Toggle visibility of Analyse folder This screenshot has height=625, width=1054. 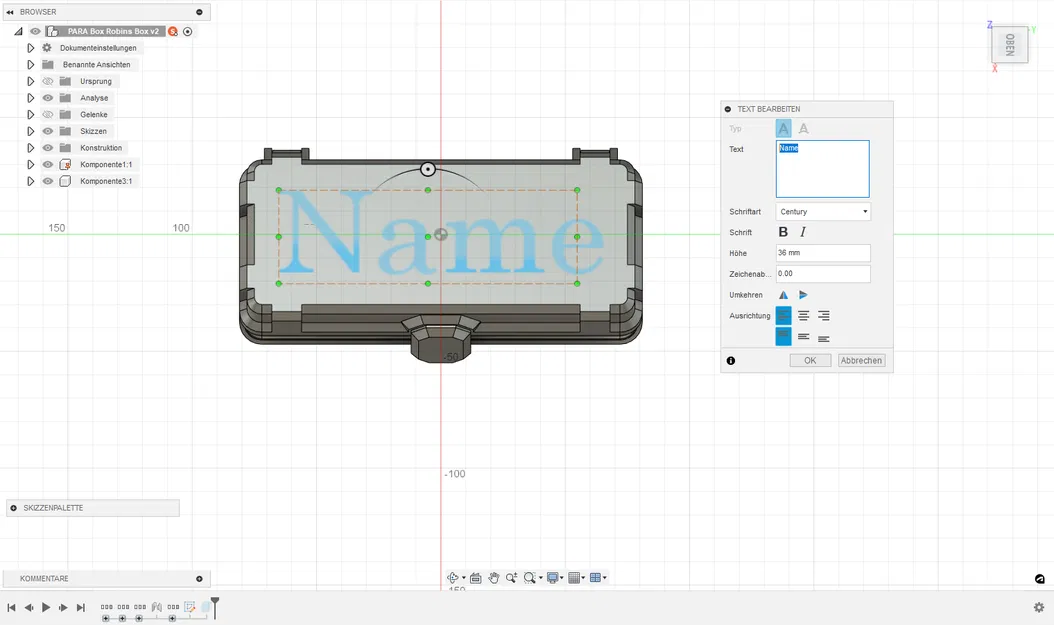coord(48,98)
